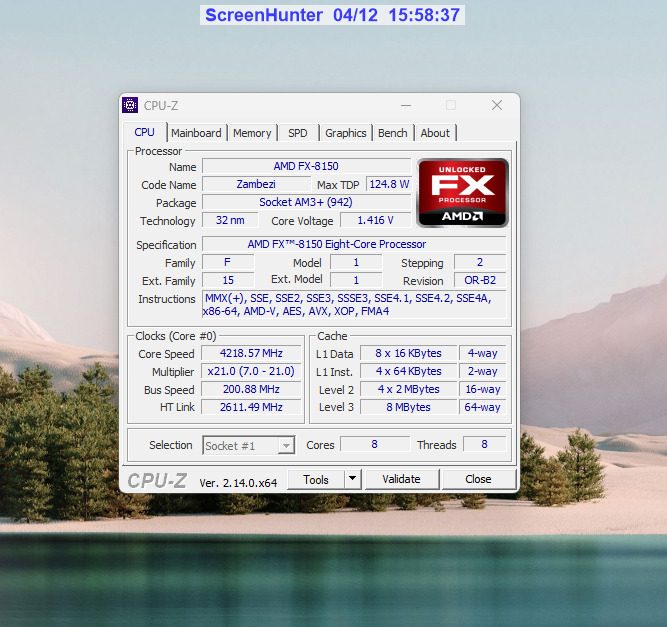
Task: Click the 2611.49 MHz HT Link value
Action: pos(251,407)
